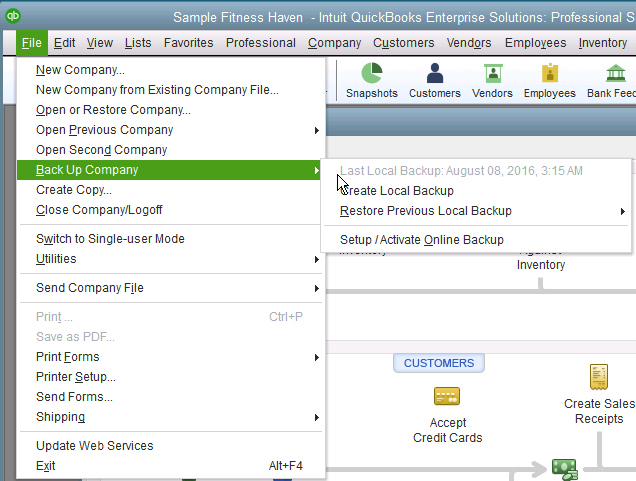Open the Lists menu
The height and width of the screenshot is (481, 636).
click(x=138, y=43)
